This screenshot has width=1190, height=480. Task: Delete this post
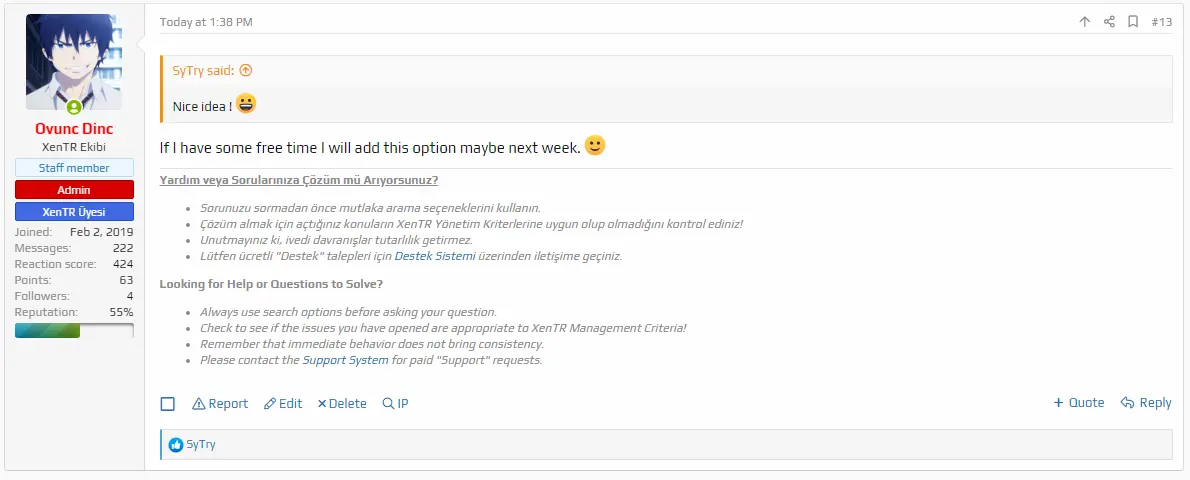click(342, 404)
